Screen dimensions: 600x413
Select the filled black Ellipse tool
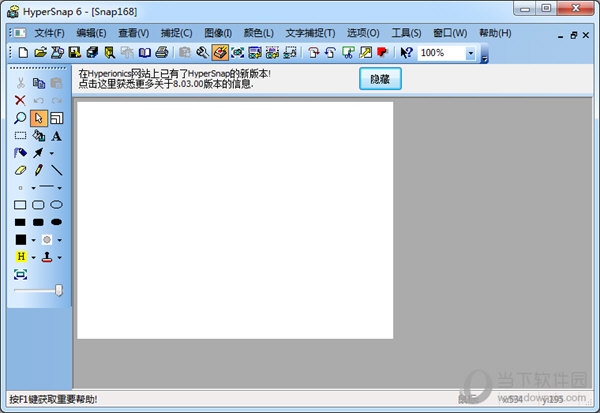[x=57, y=222]
